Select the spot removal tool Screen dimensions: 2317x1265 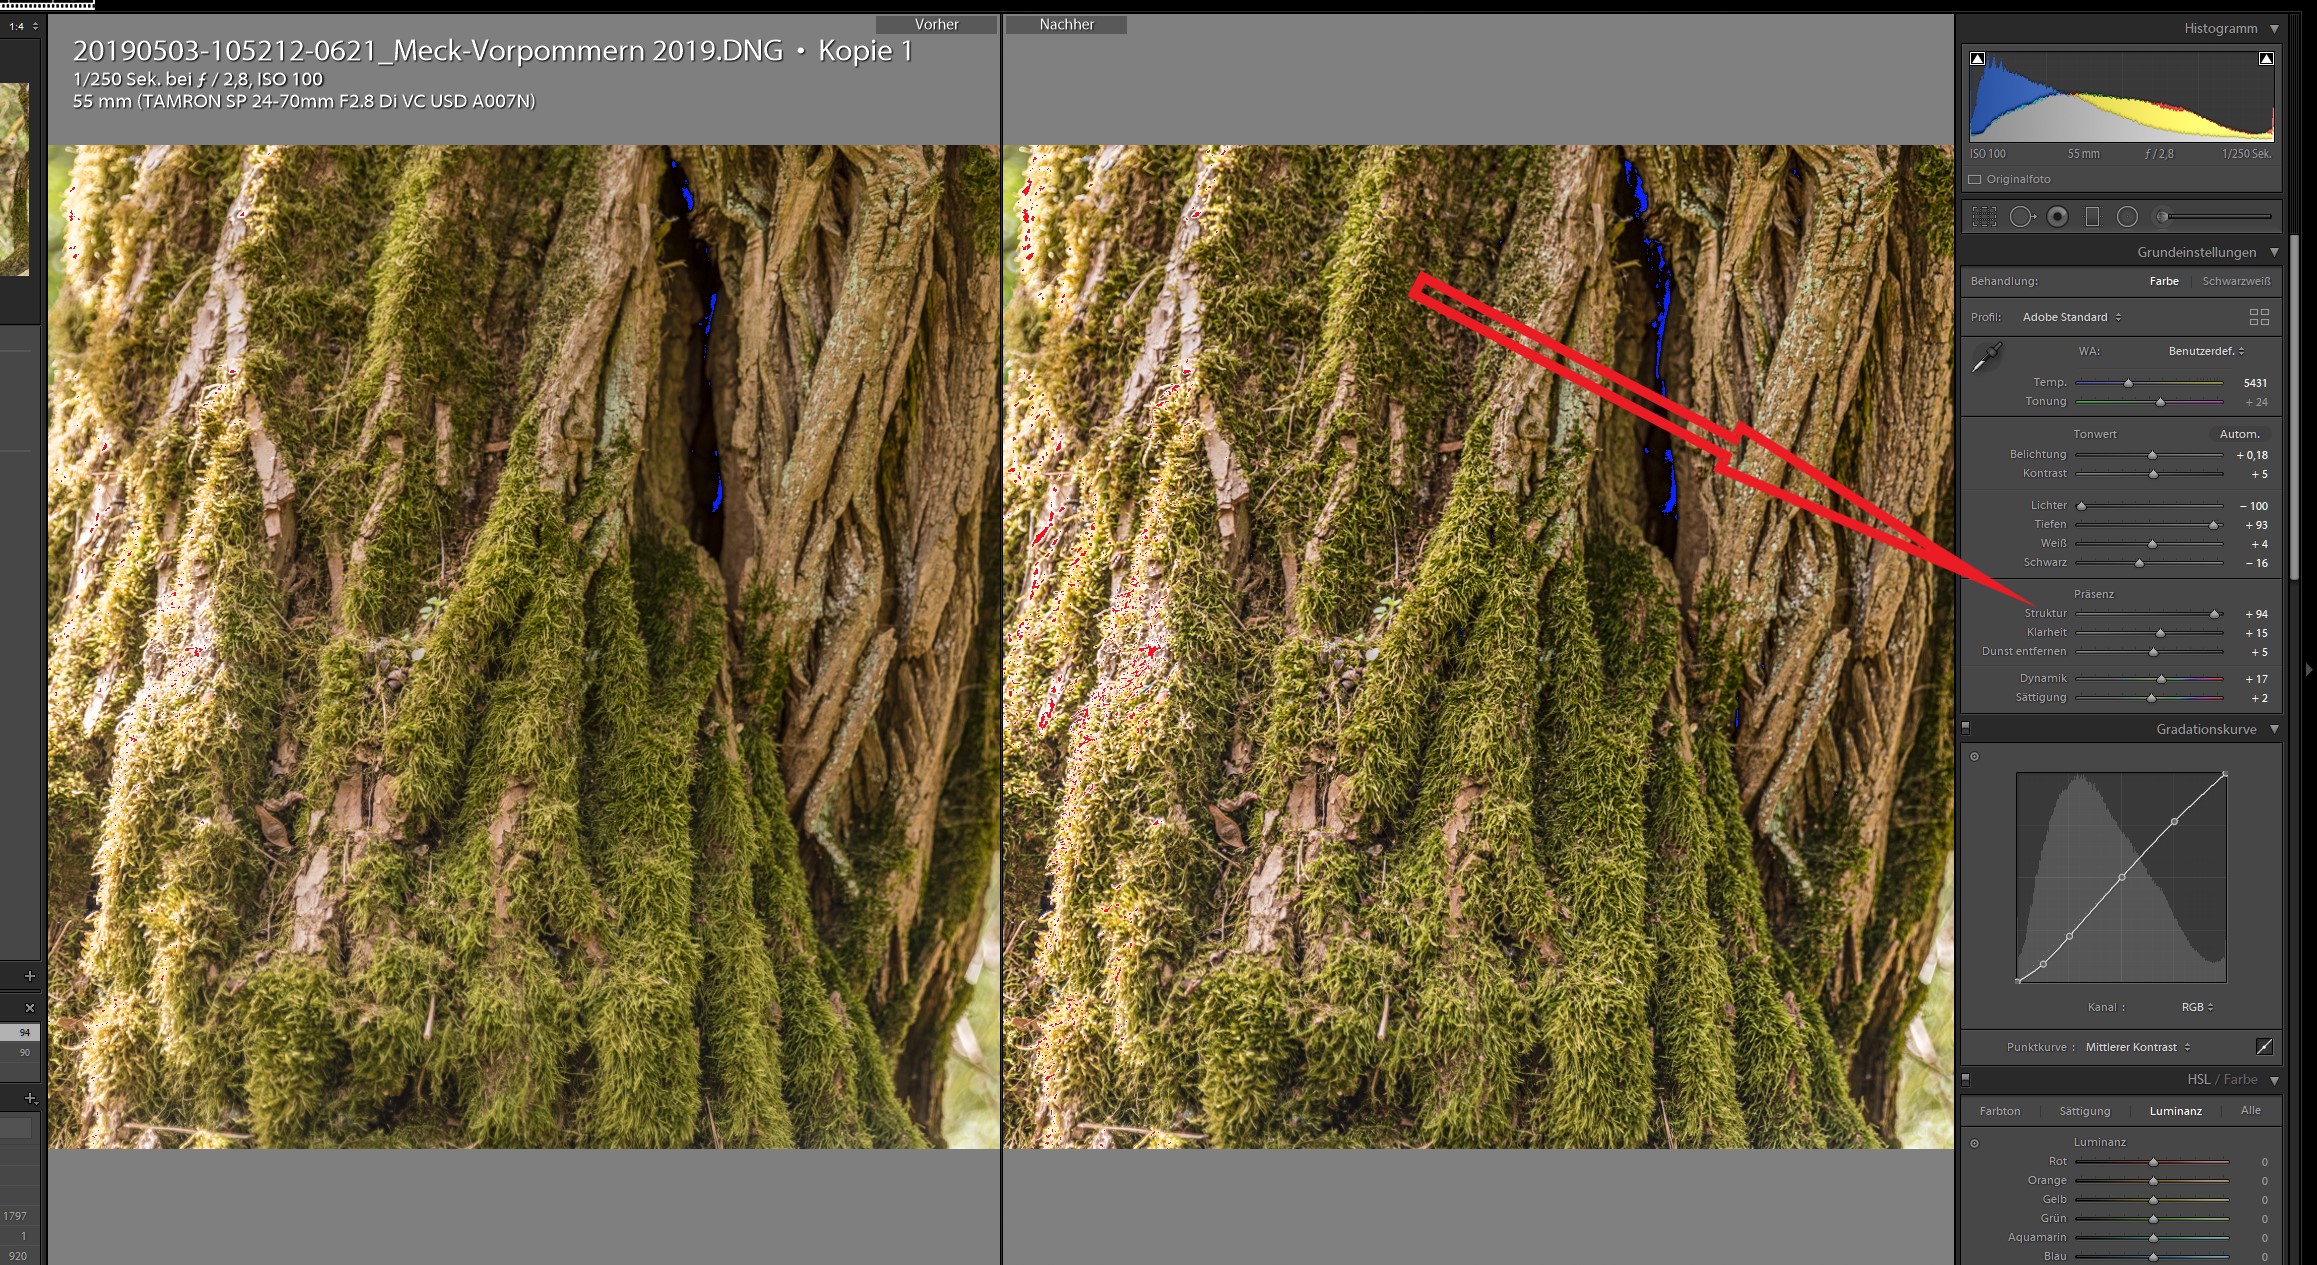pyautogui.click(x=2022, y=216)
